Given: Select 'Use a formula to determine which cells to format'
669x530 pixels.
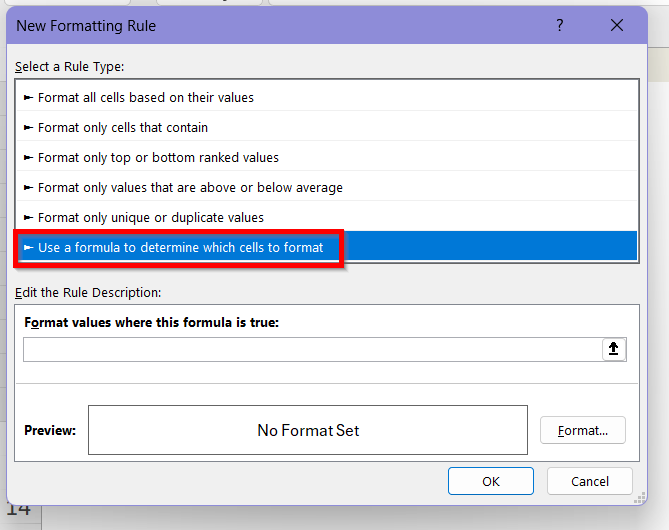Looking at the screenshot, I should [x=326, y=247].
